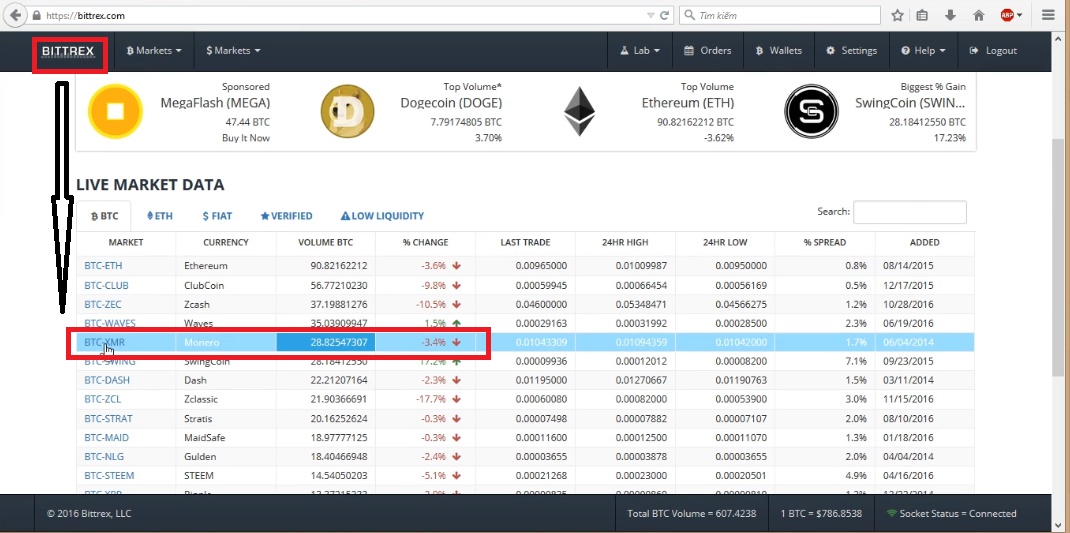
Task: Click the Dogecoin logo
Action: (x=347, y=111)
